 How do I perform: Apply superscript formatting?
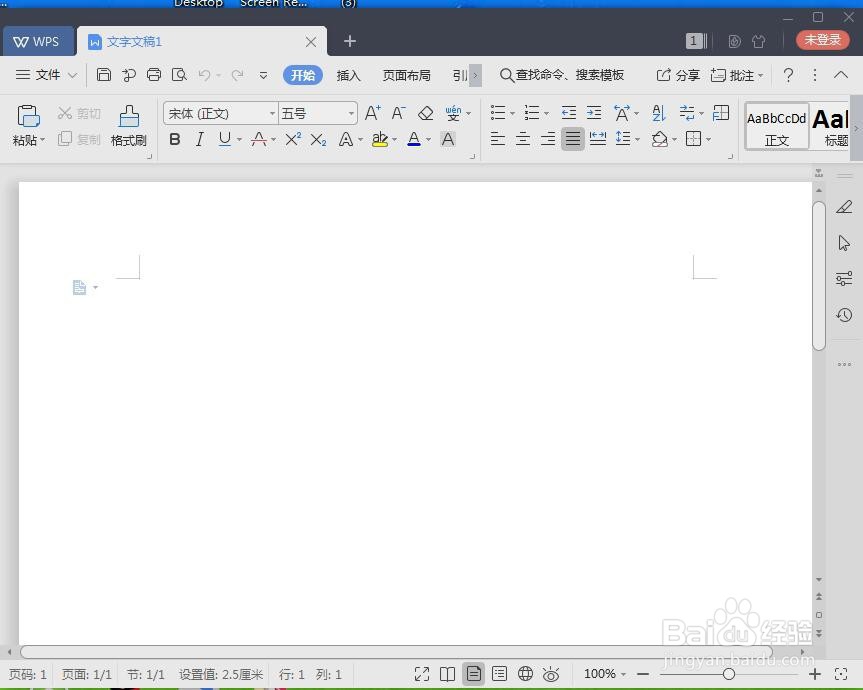pos(293,139)
